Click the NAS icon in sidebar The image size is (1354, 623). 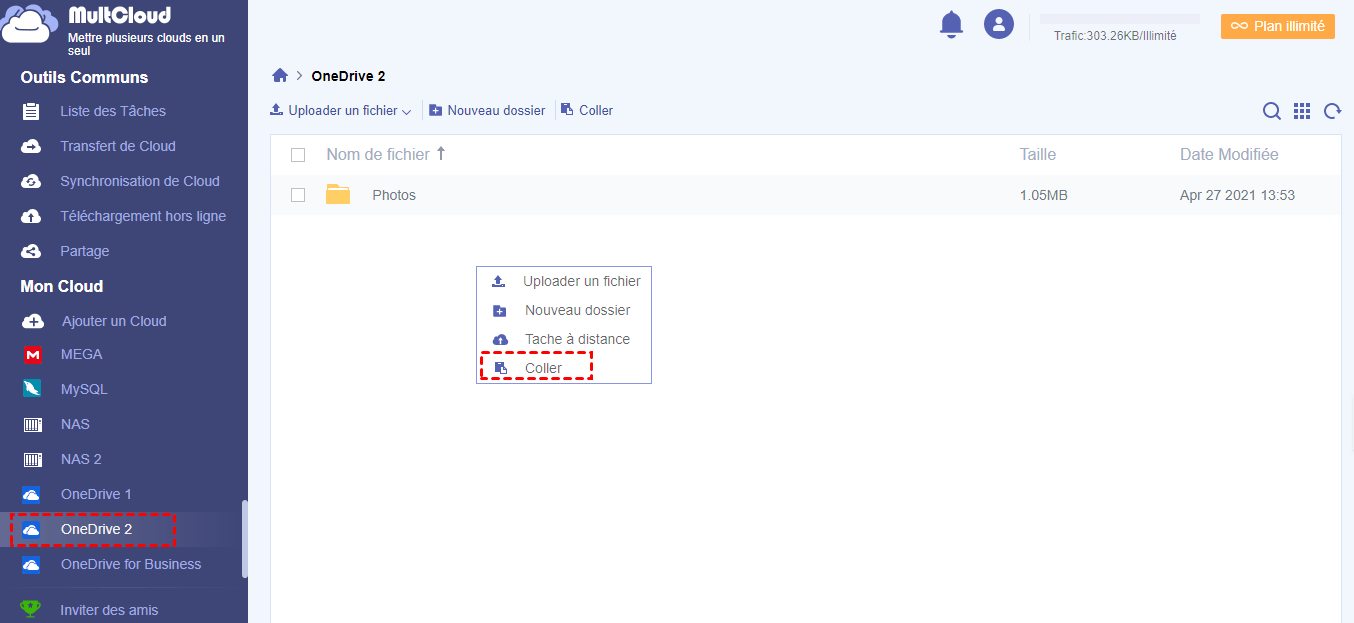point(33,425)
